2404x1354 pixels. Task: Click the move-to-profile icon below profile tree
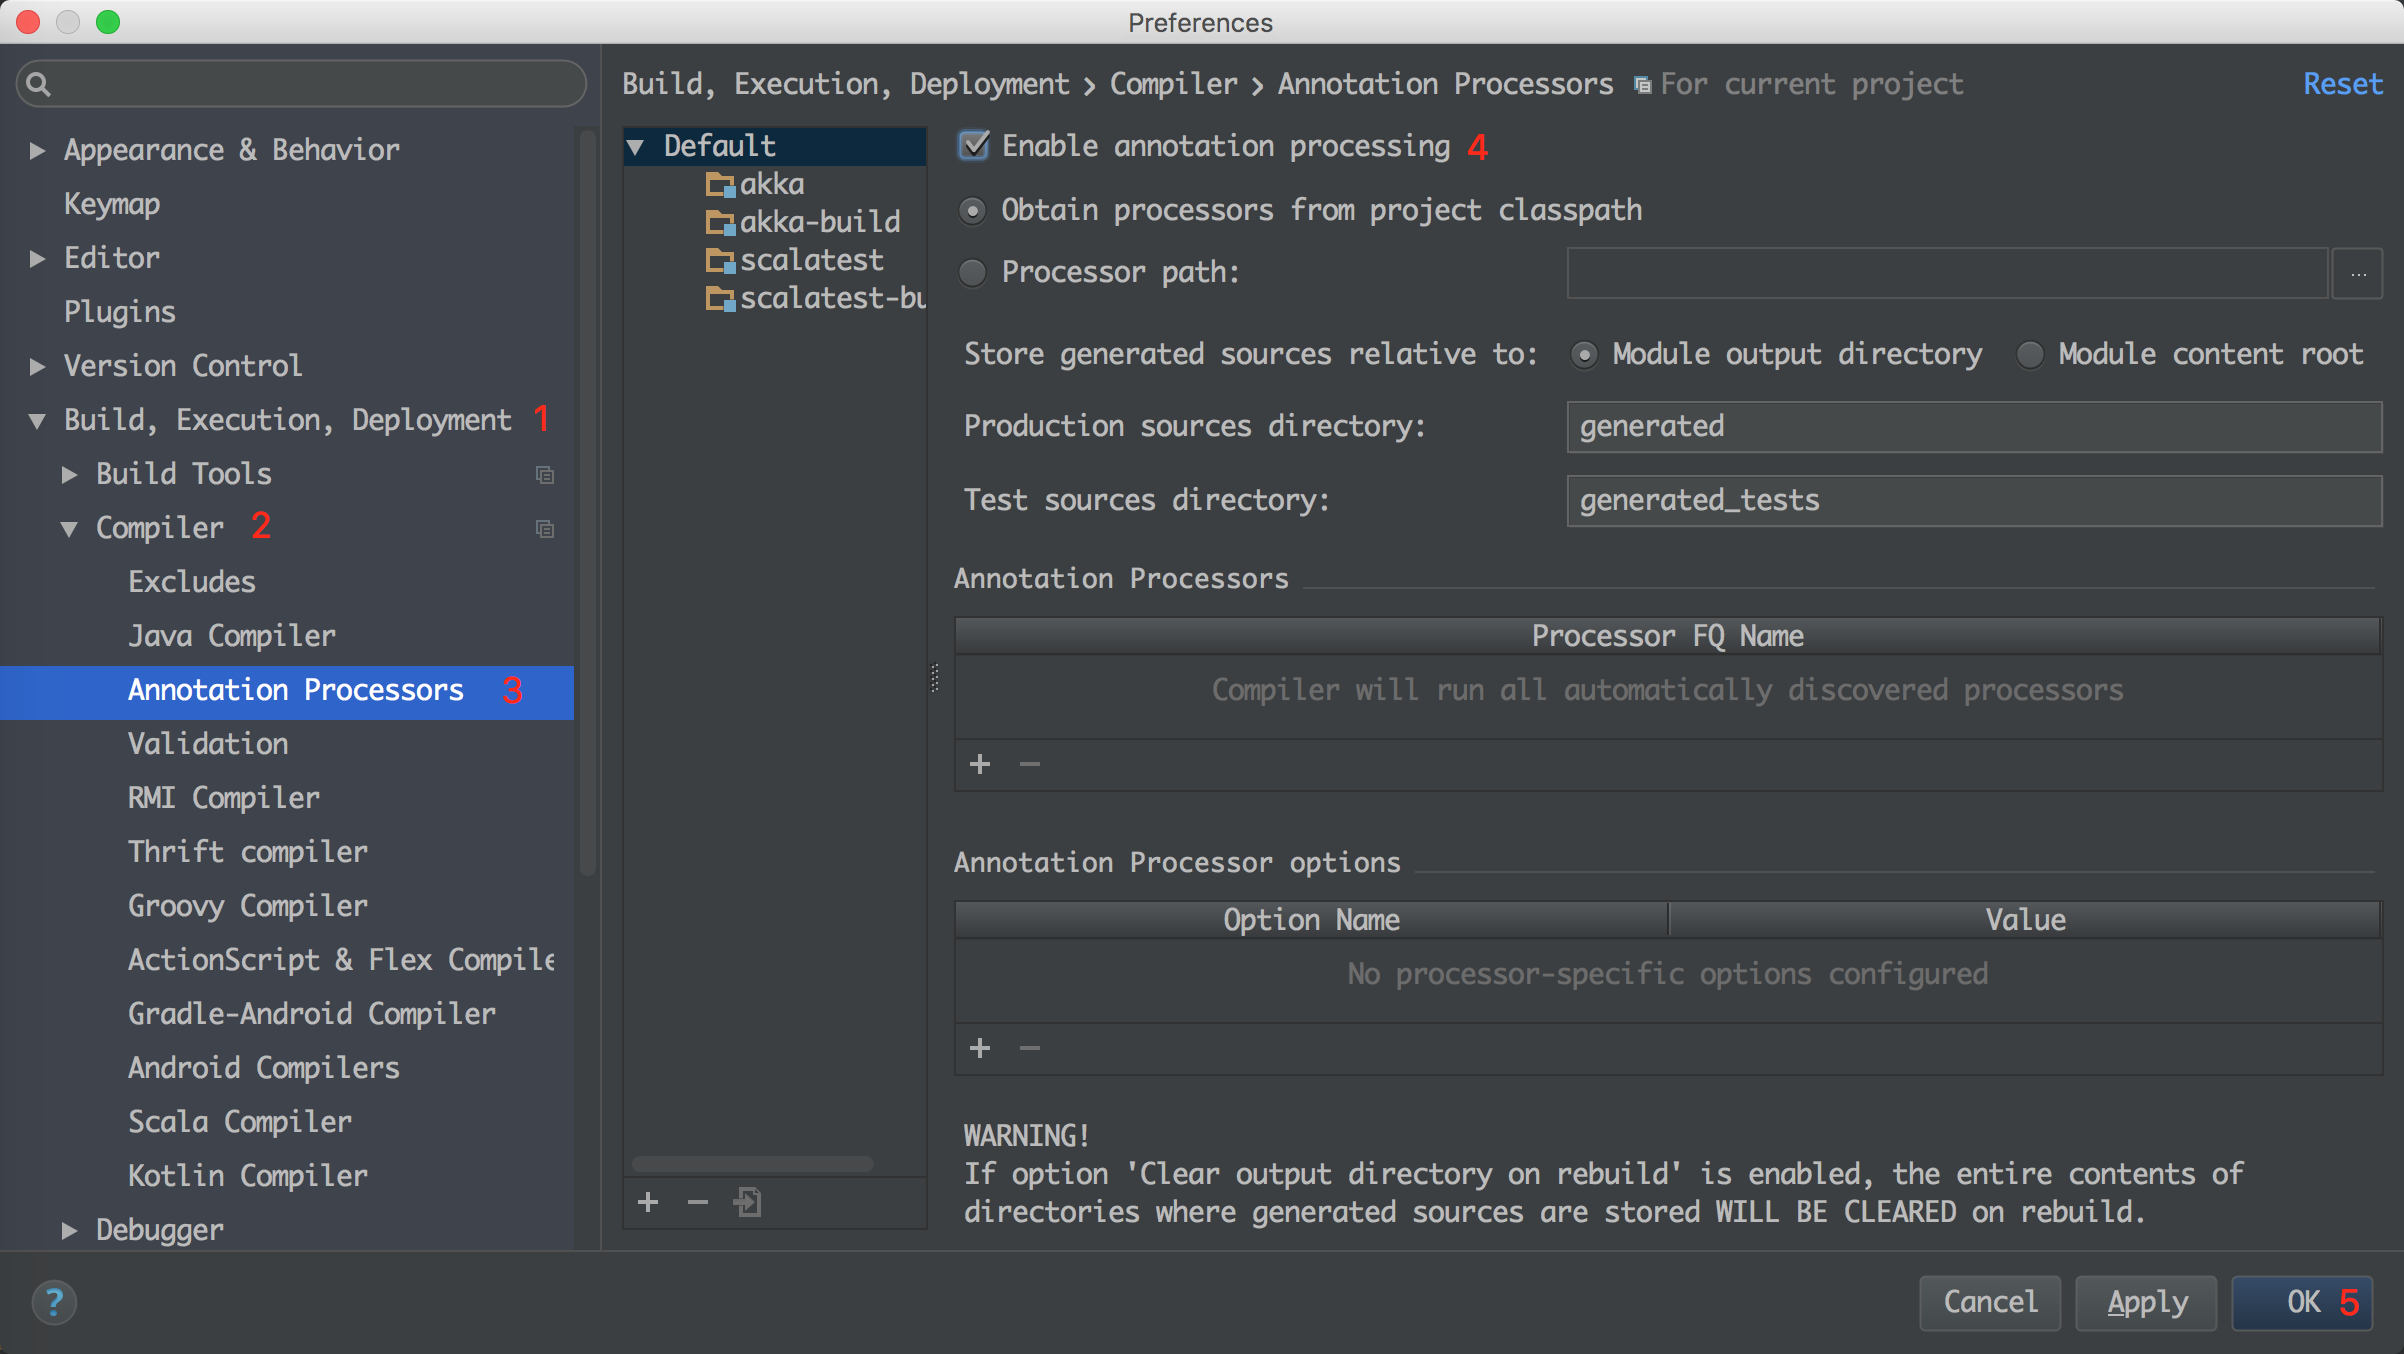[x=748, y=1202]
